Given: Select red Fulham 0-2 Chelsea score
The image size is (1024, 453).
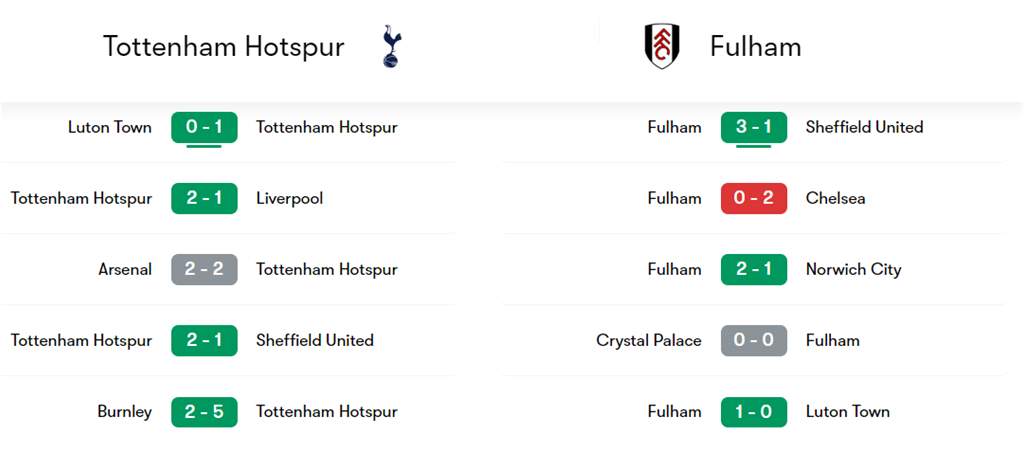Looking at the screenshot, I should [x=754, y=198].
